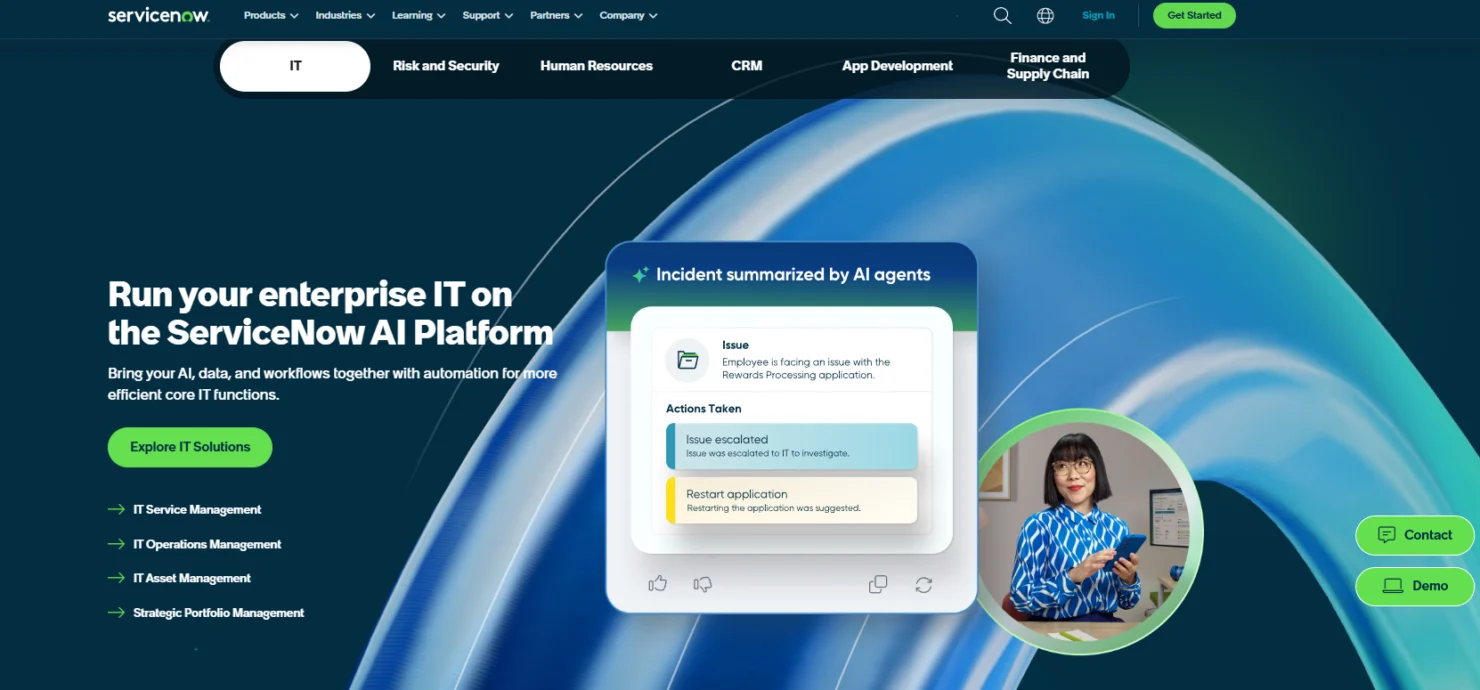Click the Restart application action card
Screen dimensions: 1480x690
(791, 500)
